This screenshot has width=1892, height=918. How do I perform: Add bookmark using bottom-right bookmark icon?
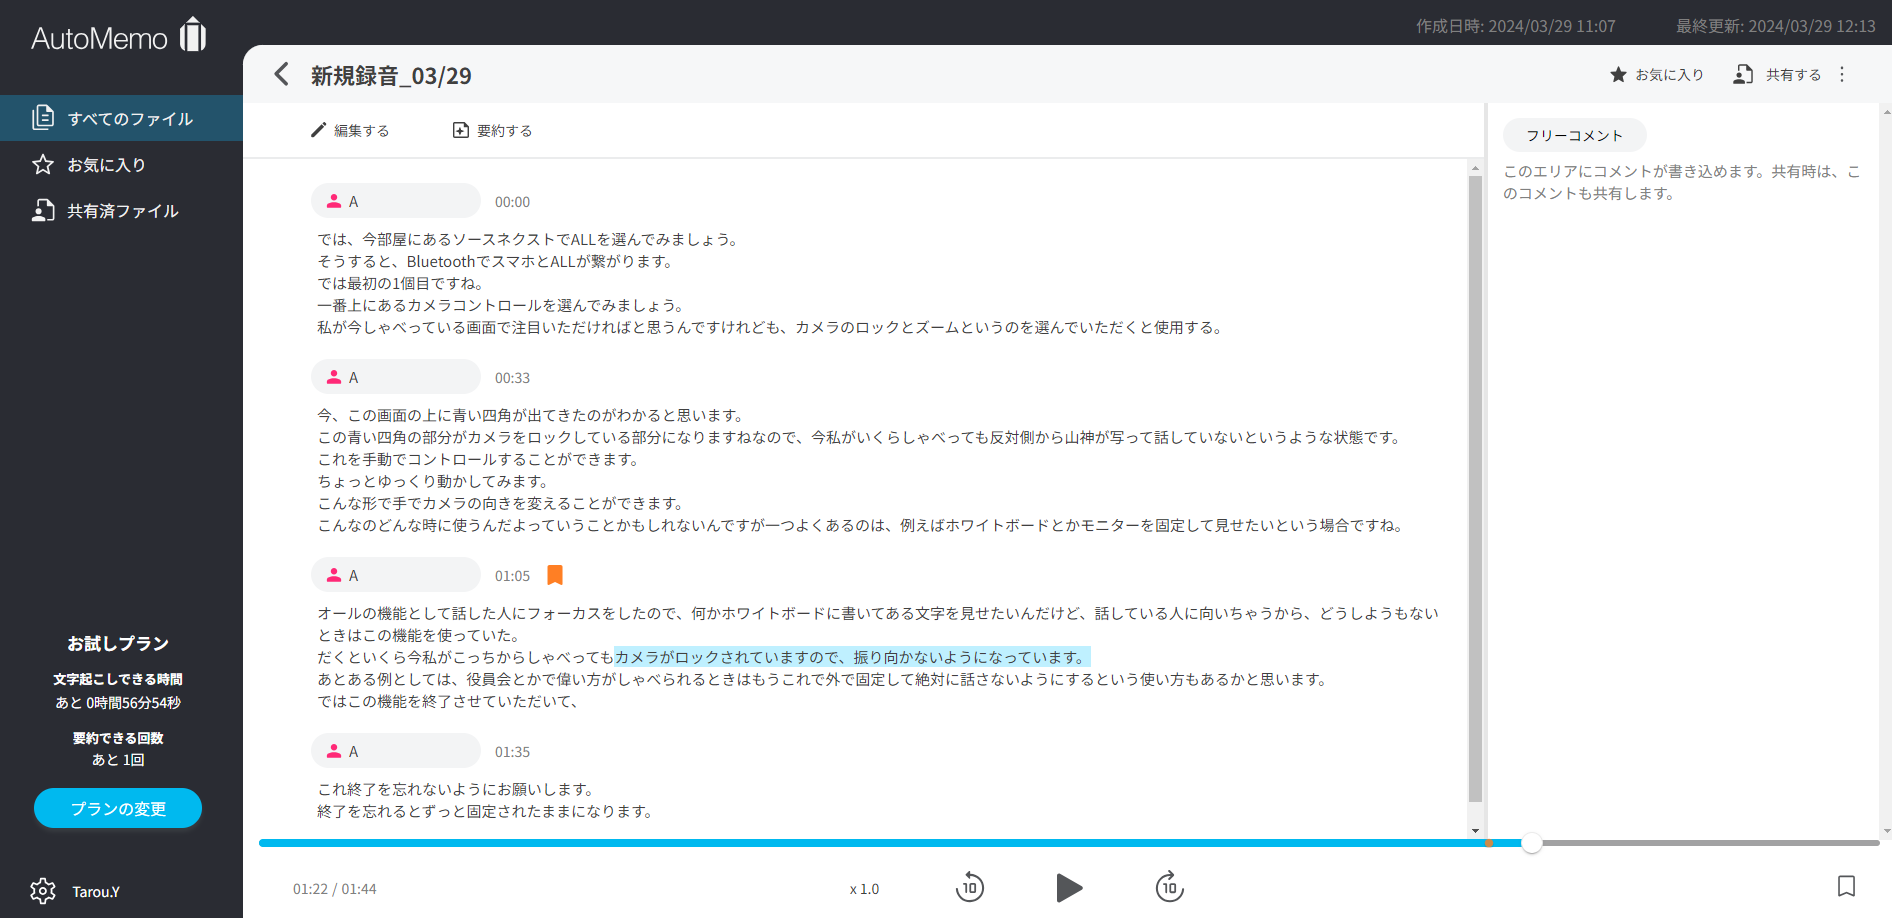click(1846, 886)
